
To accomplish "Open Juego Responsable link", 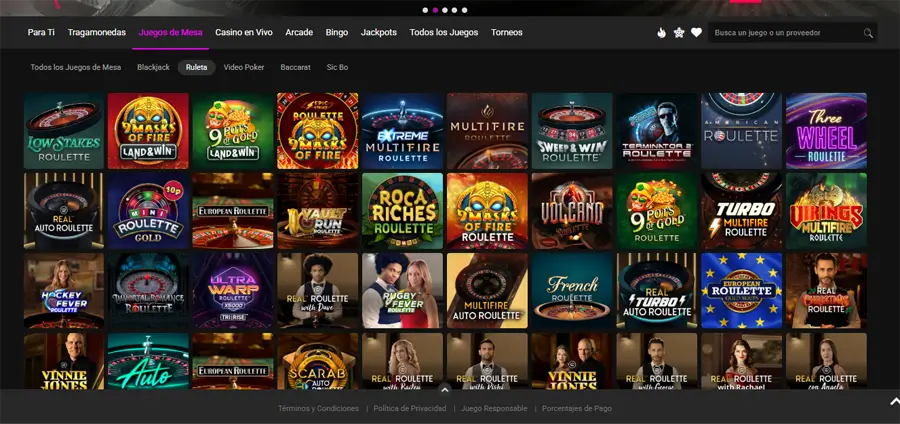I will 494,409.
